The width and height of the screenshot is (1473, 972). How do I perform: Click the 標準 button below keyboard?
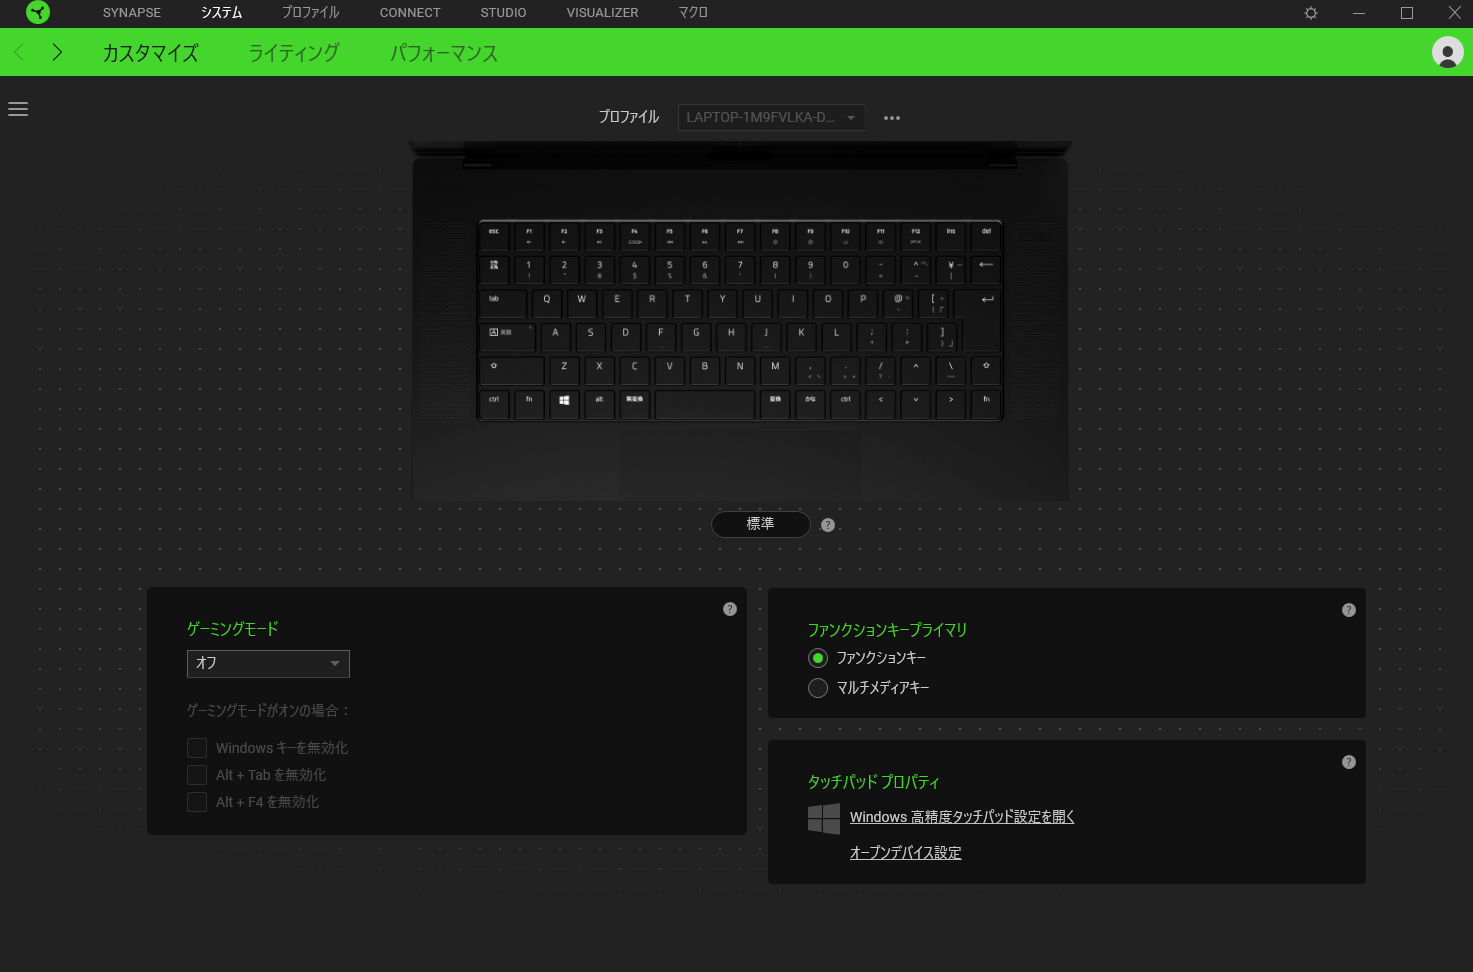click(x=760, y=524)
